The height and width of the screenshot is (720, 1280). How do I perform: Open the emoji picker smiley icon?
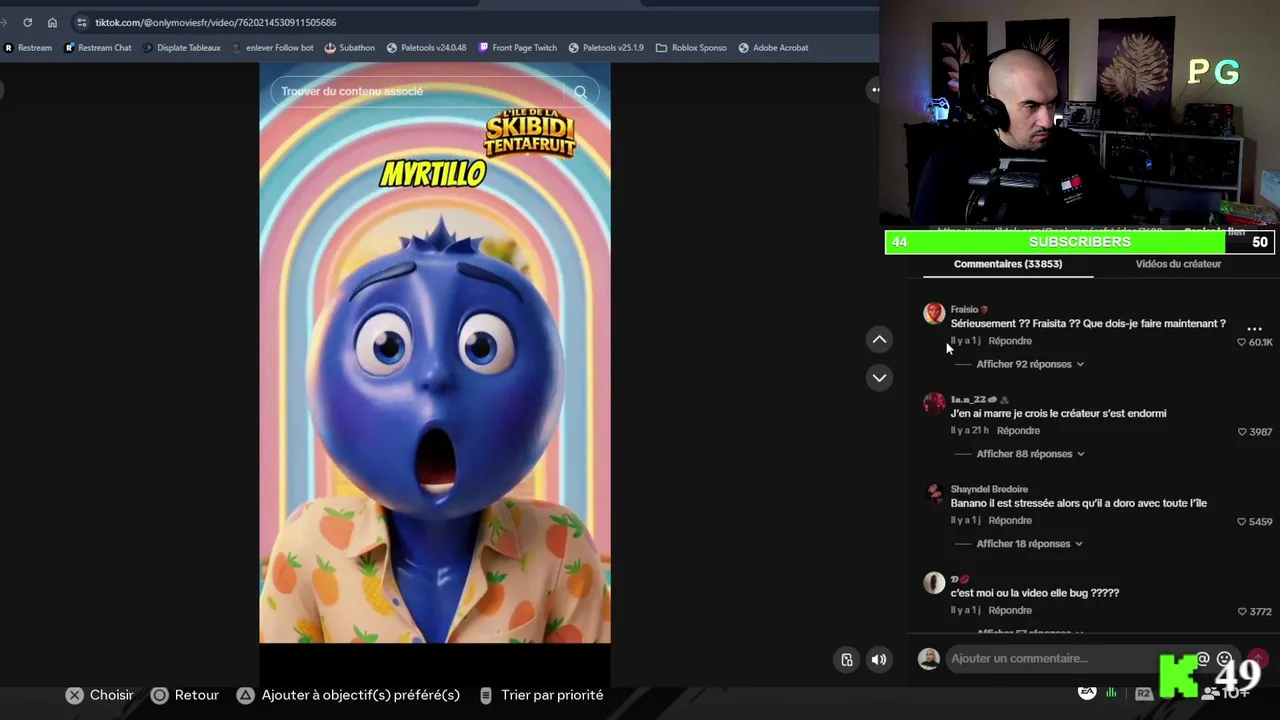tap(1224, 659)
